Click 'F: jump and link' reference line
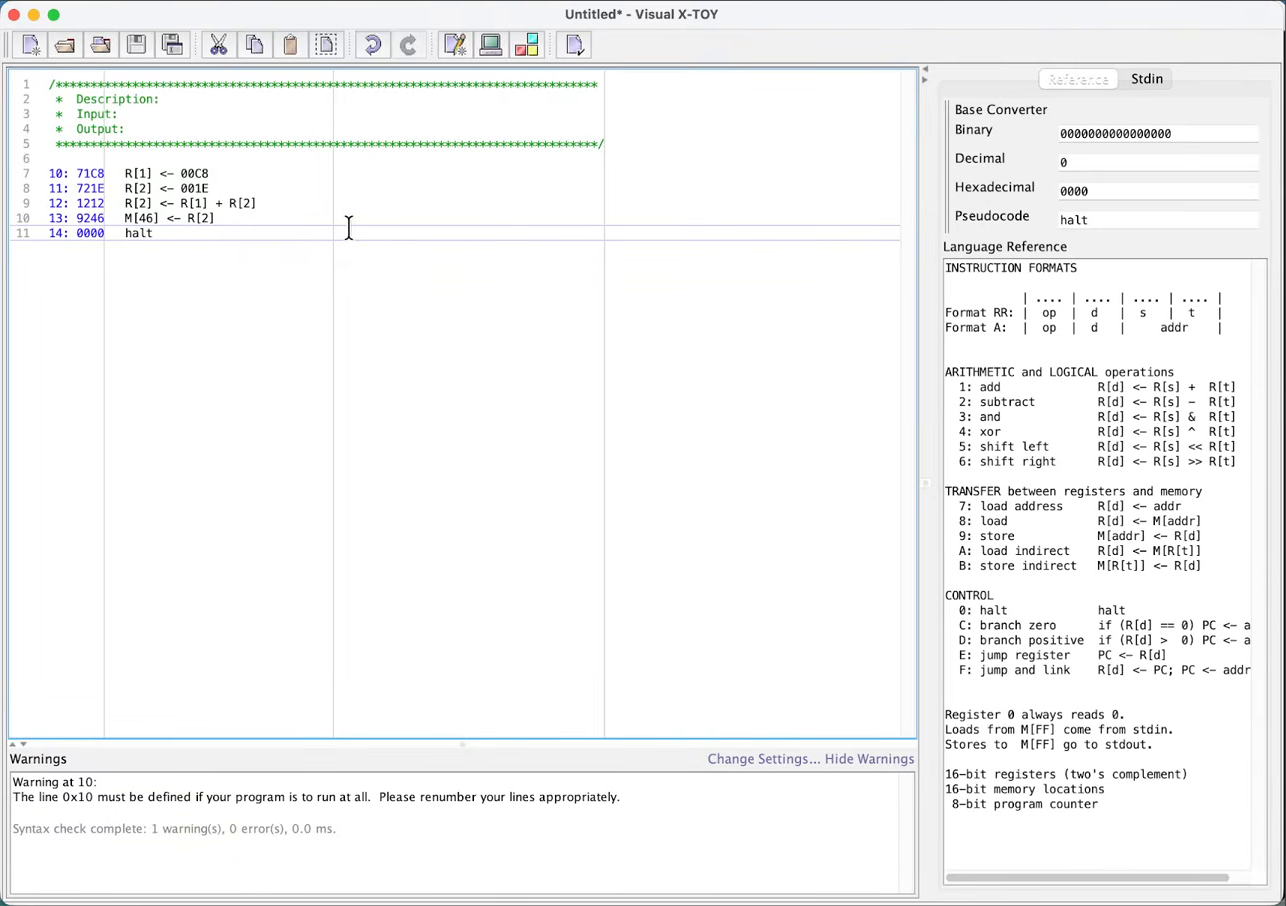Viewport: 1286px width, 906px height. pos(1104,670)
